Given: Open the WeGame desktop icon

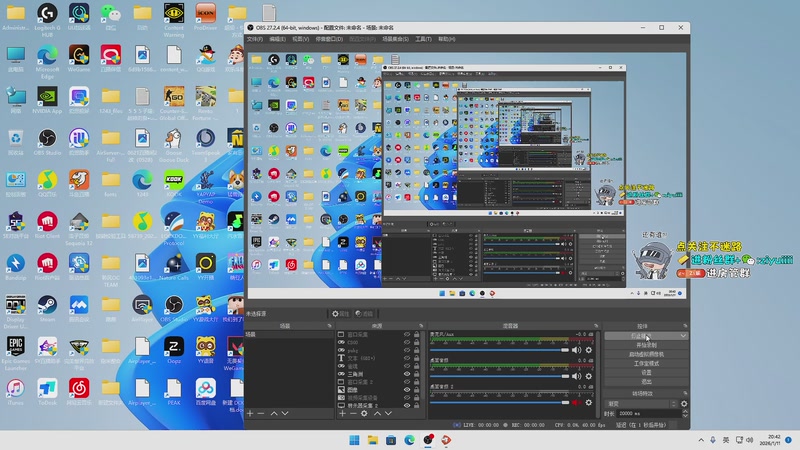Looking at the screenshot, I should 79,59.
